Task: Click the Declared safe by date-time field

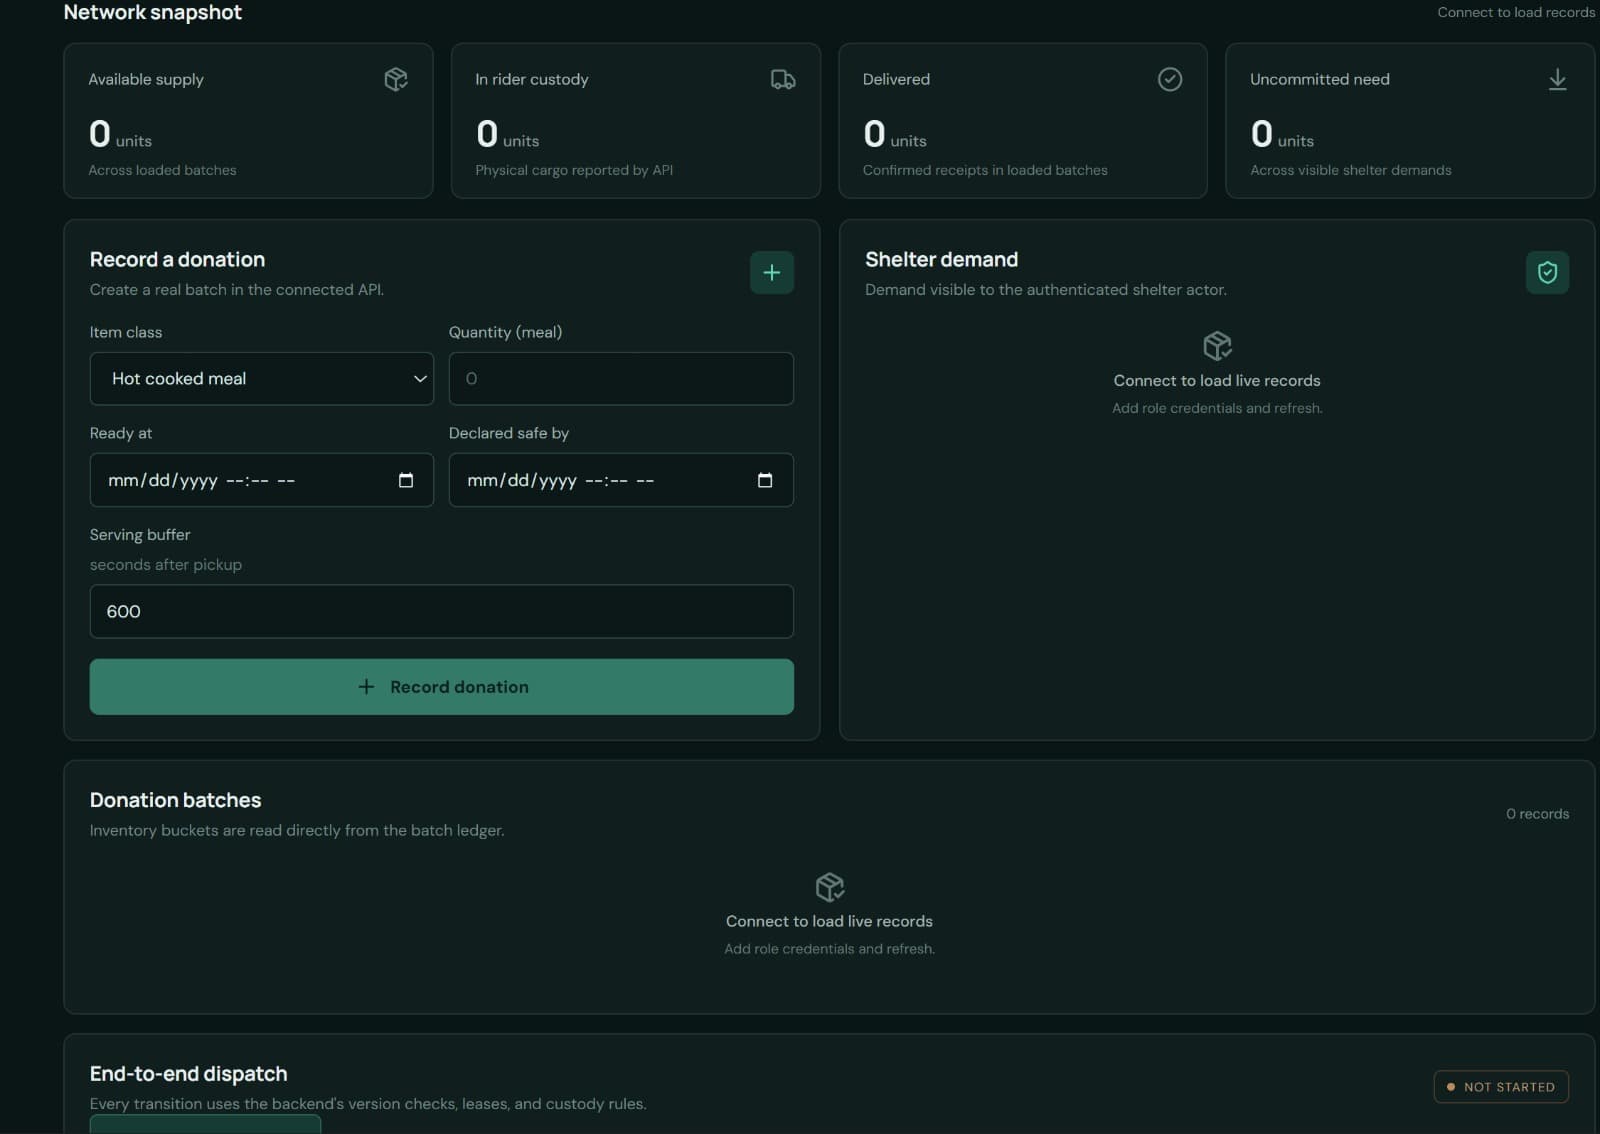Action: pyautogui.click(x=621, y=480)
